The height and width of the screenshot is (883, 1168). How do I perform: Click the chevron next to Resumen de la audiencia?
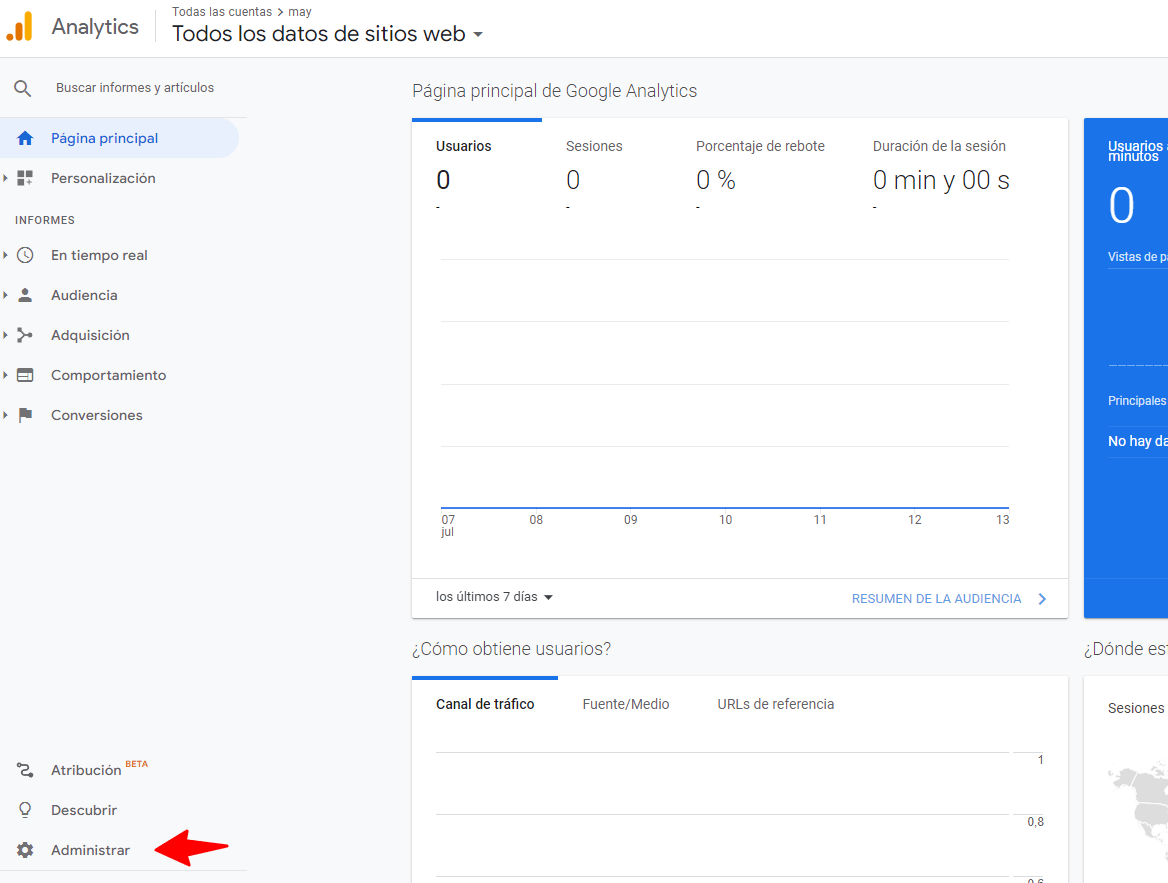[1042, 599]
